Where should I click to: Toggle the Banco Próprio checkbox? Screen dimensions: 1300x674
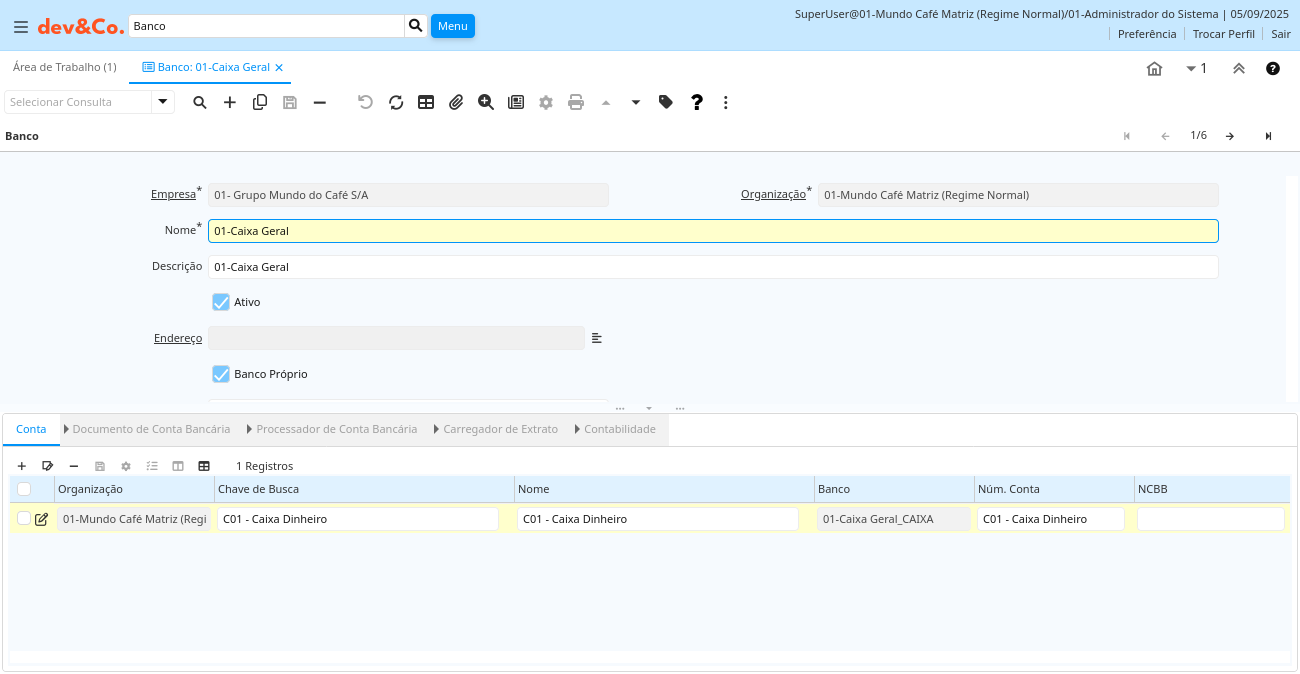(221, 374)
